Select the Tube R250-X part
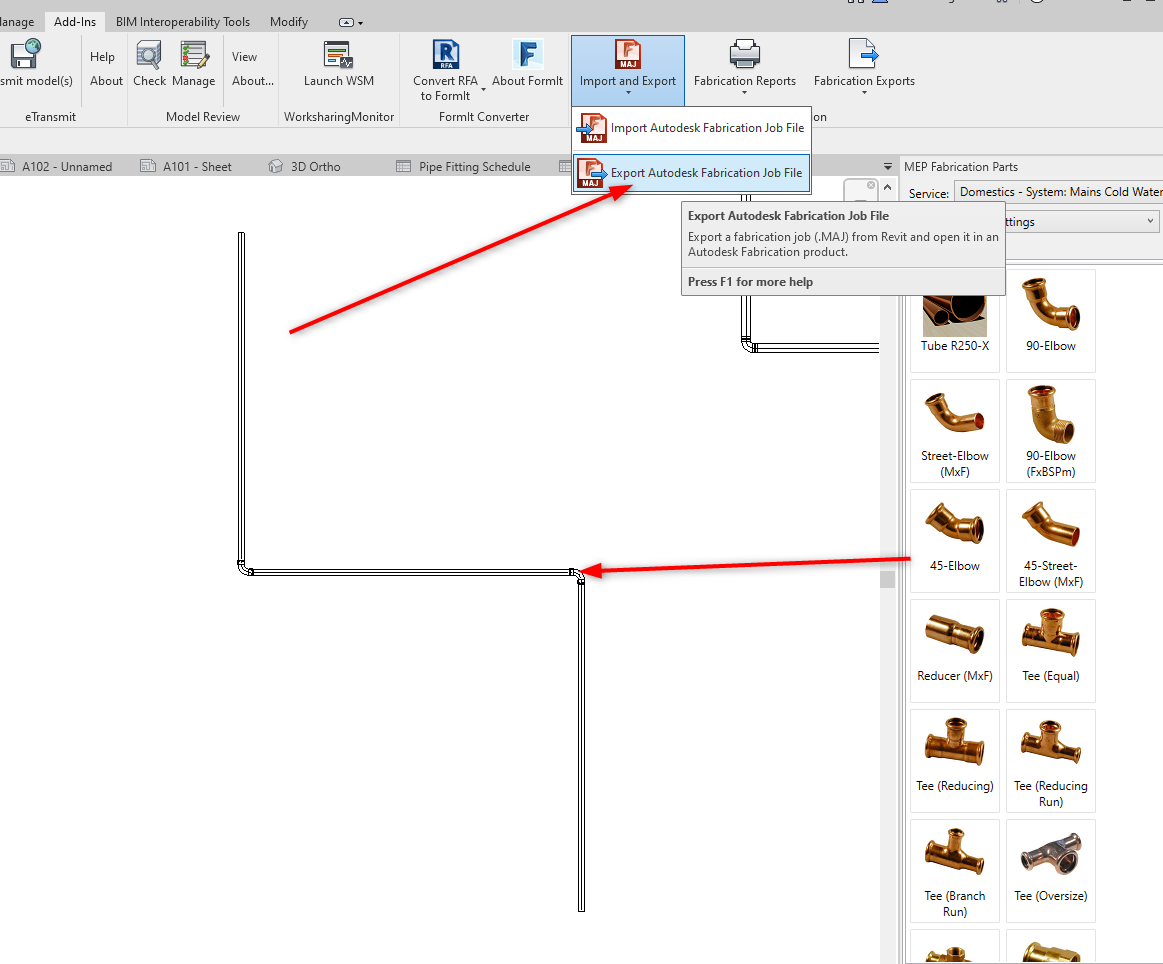Viewport: 1163px width, 964px height. click(x=955, y=323)
